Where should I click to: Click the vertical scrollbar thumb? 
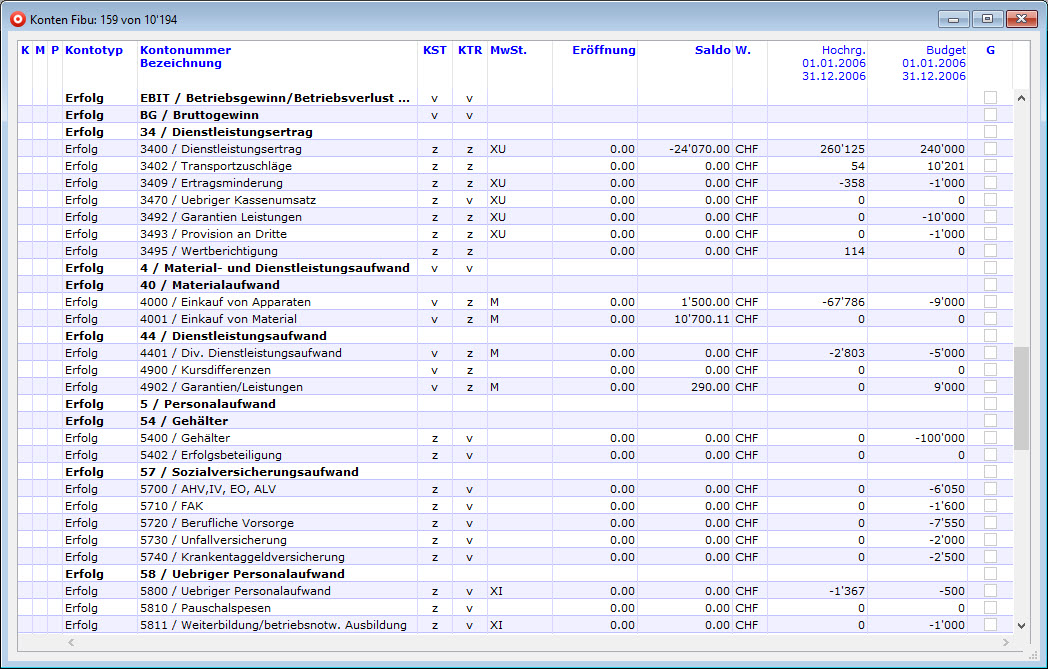tap(1021, 398)
